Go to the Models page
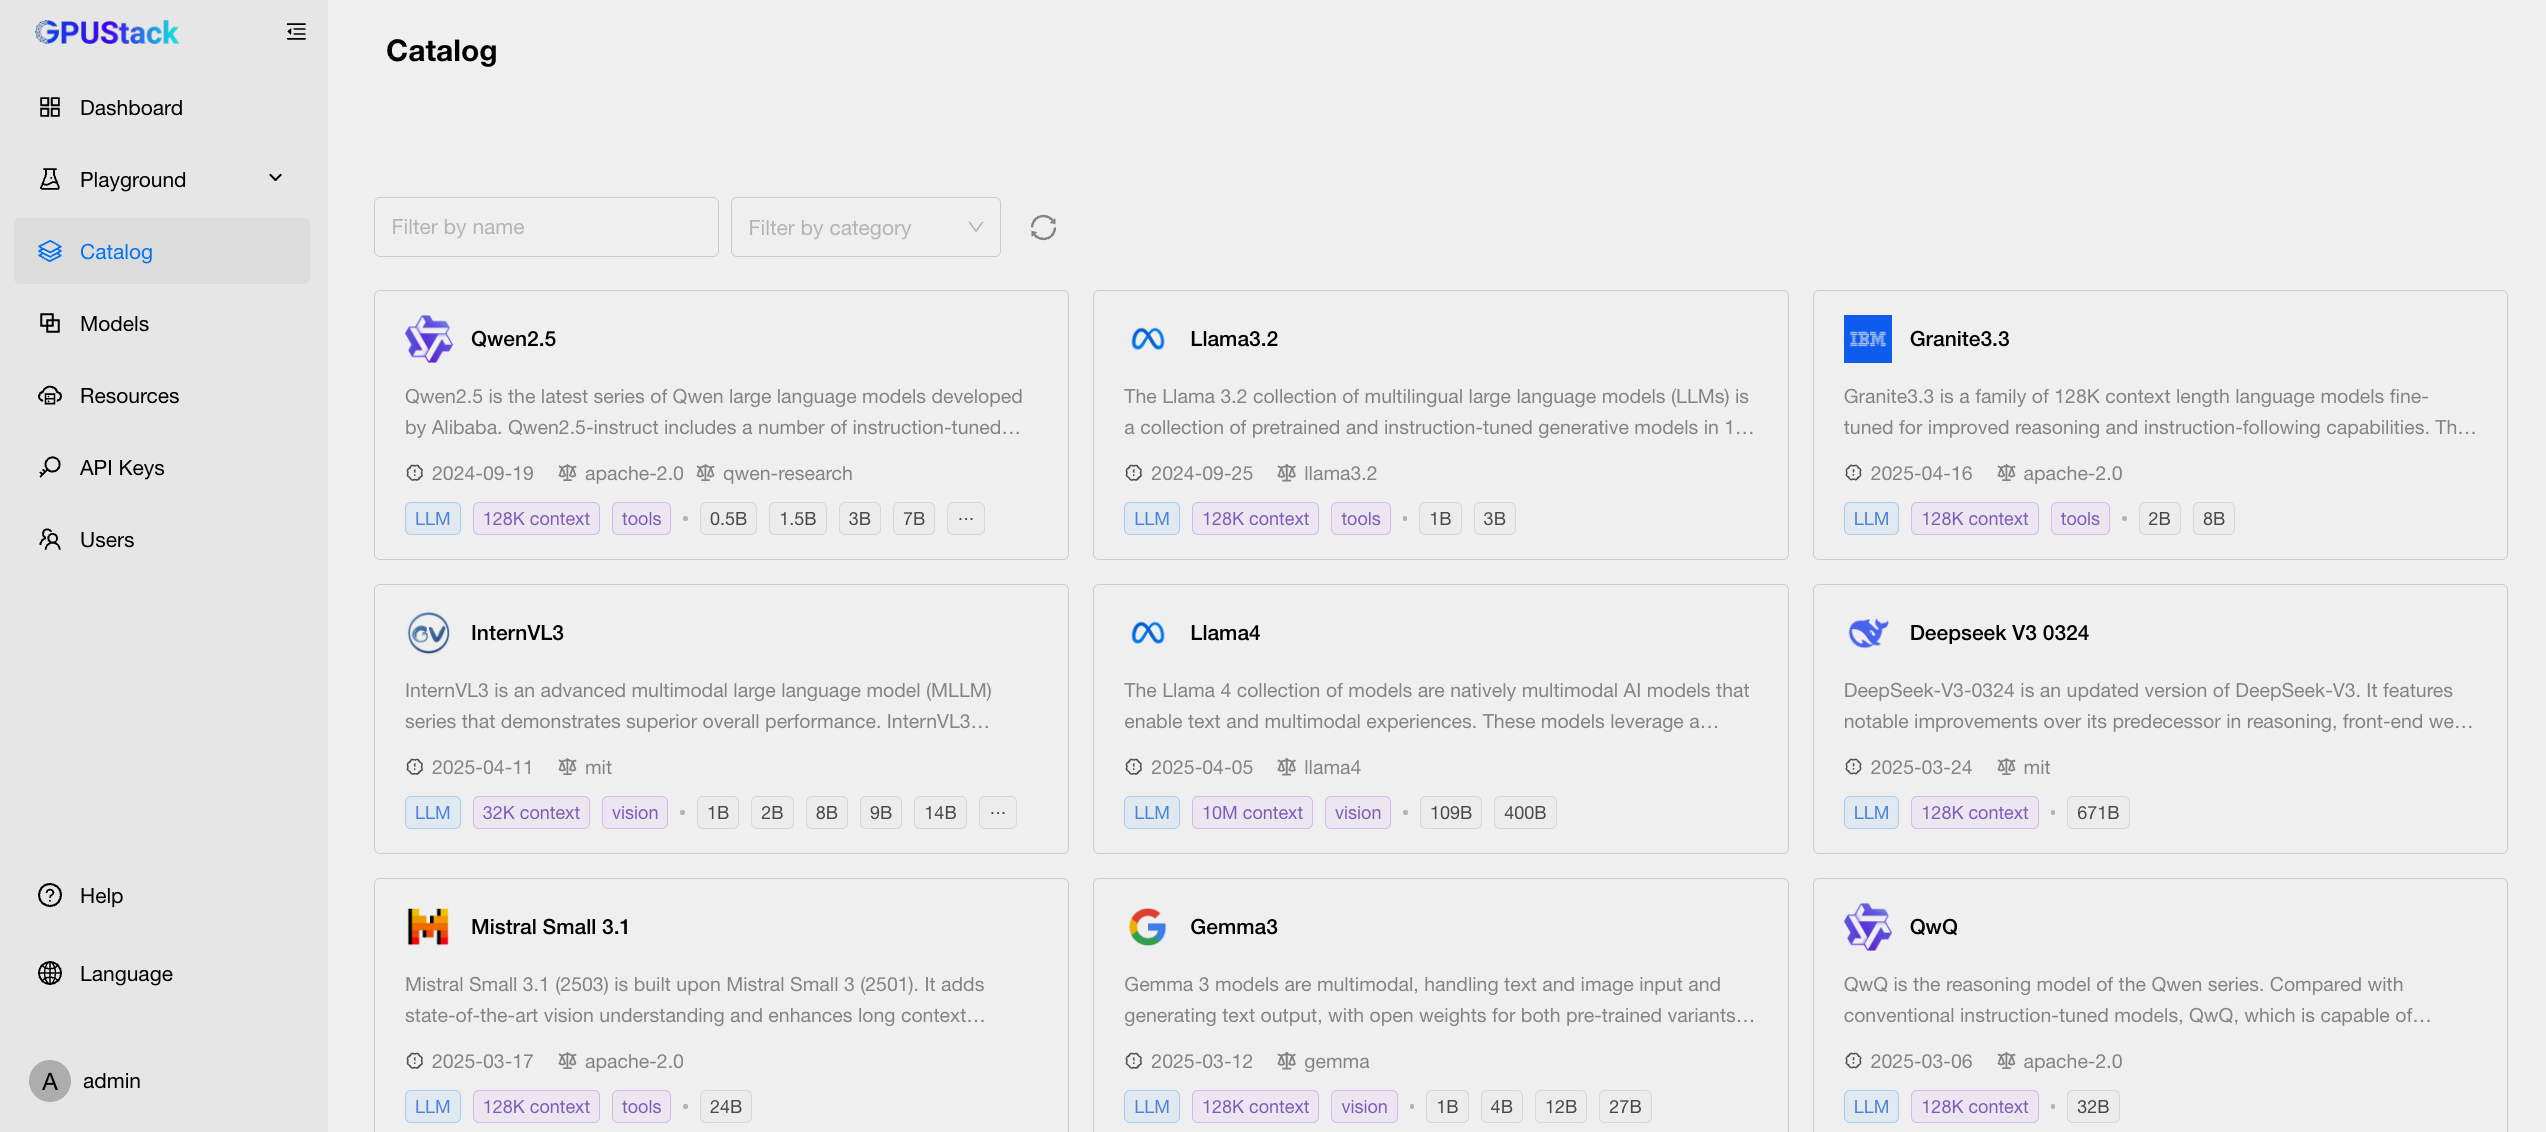The width and height of the screenshot is (2546, 1132). click(x=162, y=324)
